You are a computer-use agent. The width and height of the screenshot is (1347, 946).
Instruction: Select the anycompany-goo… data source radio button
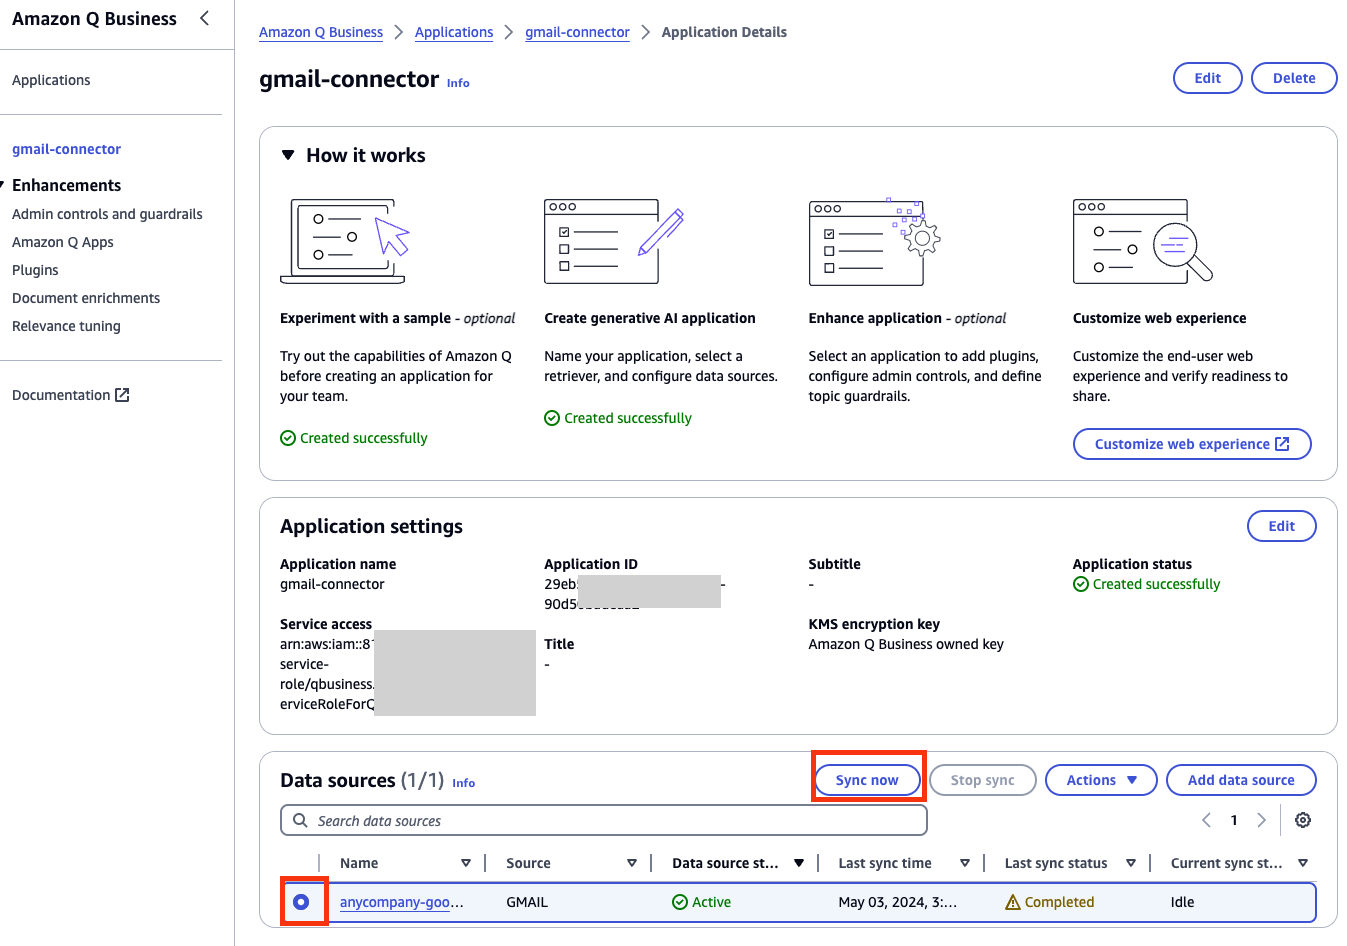coord(301,902)
